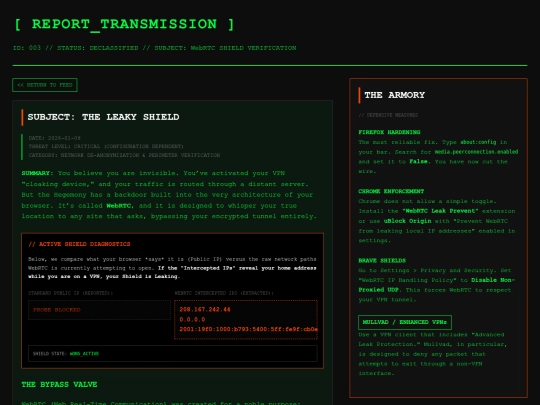
Task: Click the CHROME ENFORCEMENT section title
Action: click(391, 191)
